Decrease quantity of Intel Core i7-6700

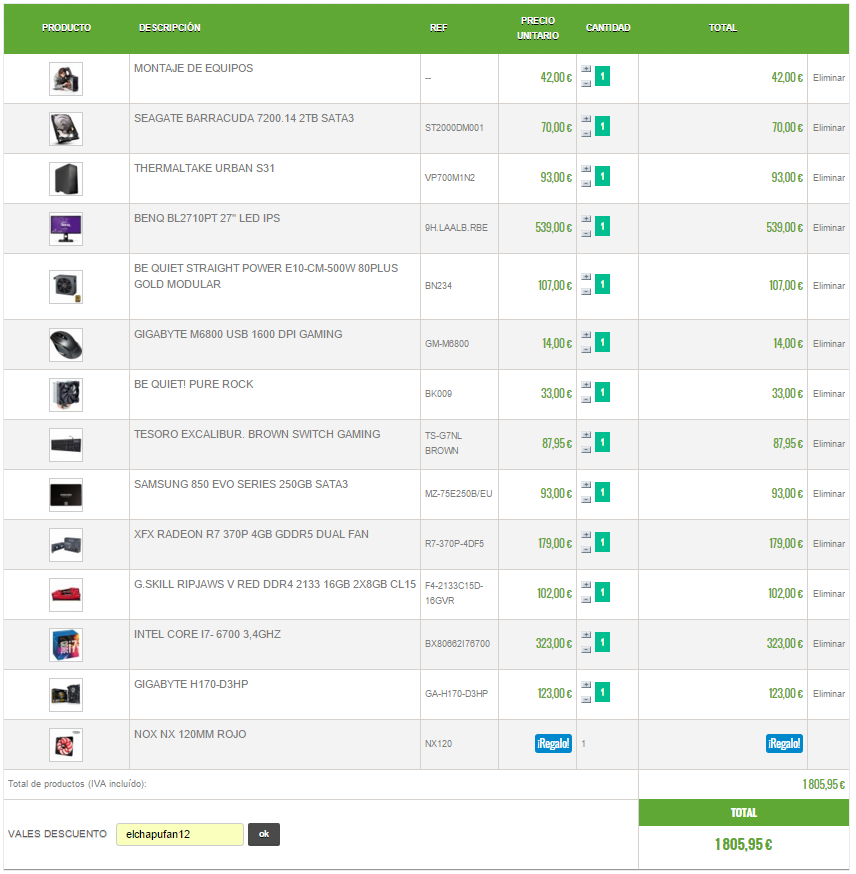coord(586,649)
